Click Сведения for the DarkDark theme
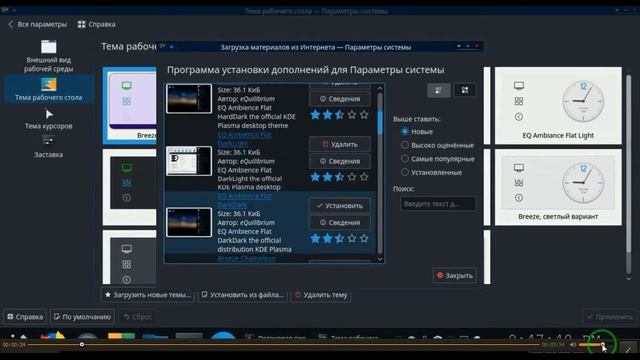The width and height of the screenshot is (640, 360). [x=340, y=222]
